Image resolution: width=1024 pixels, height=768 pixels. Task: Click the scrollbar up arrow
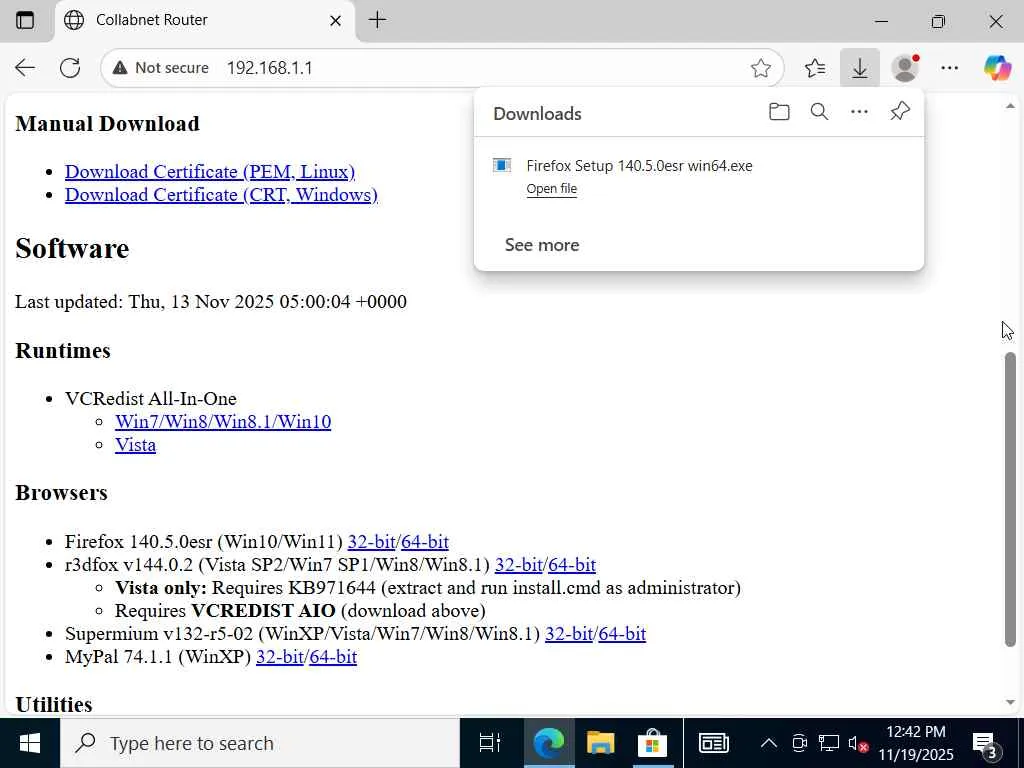(1010, 106)
